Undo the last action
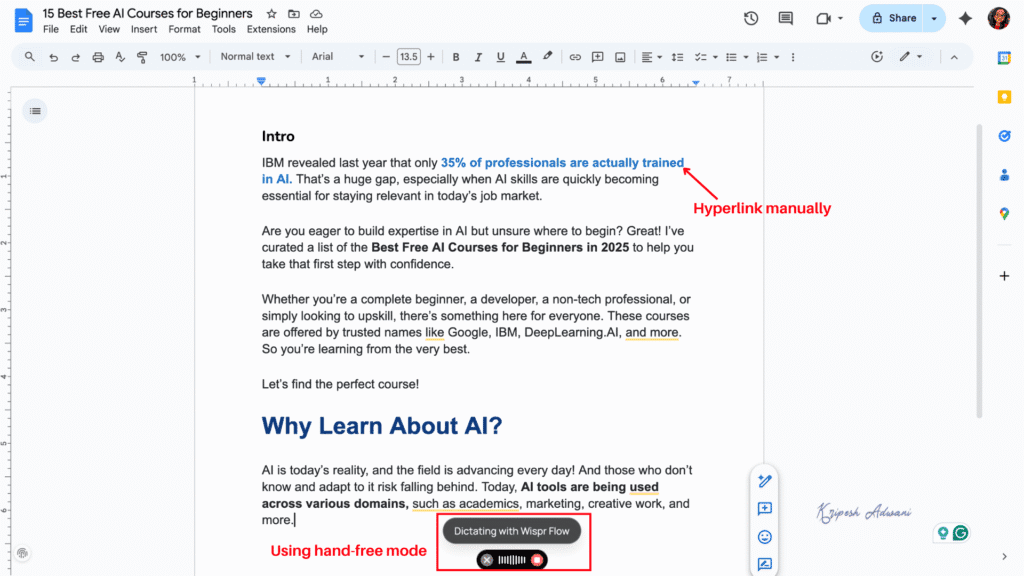The width and height of the screenshot is (1024, 576). [x=54, y=57]
